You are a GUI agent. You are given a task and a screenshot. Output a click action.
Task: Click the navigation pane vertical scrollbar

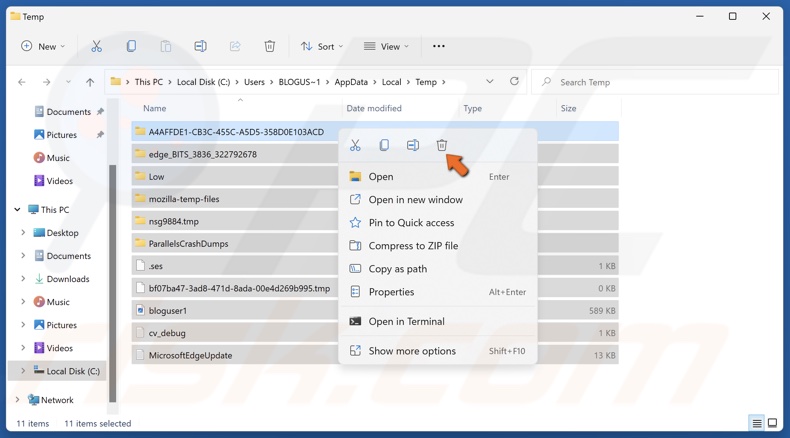[x=113, y=282]
